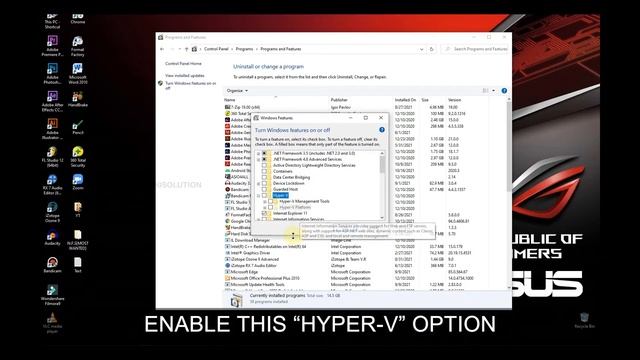Open FL Studio 12 desktop shortcut
This screenshot has height=360, width=640.
tap(52, 157)
